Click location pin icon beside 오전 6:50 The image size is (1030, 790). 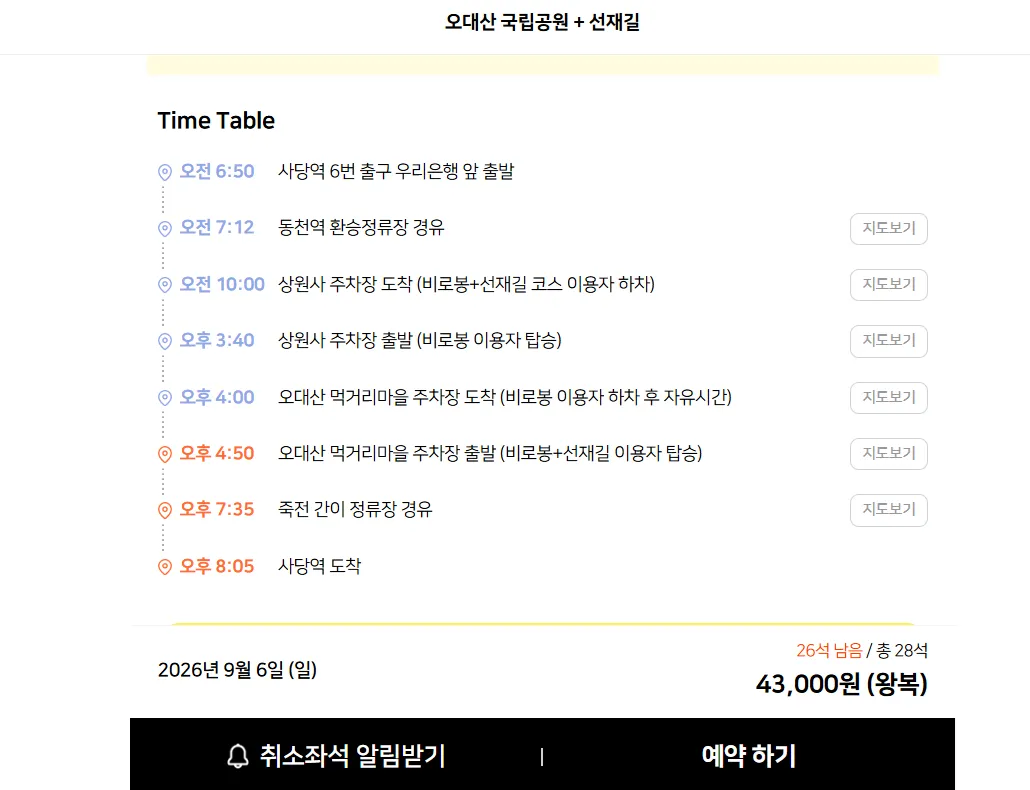(165, 172)
